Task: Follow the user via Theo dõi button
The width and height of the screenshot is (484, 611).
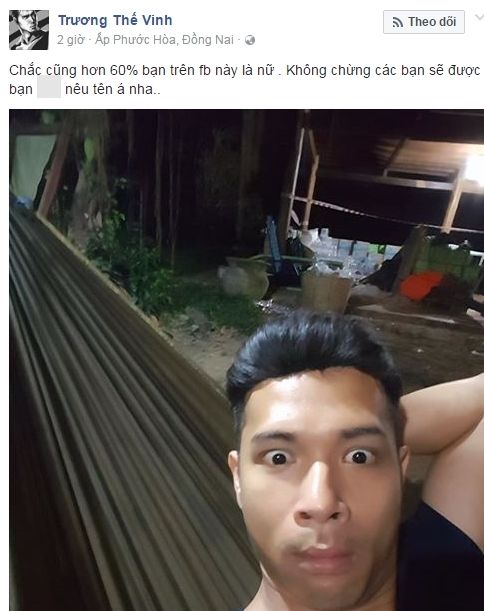Action: pyautogui.click(x=424, y=22)
